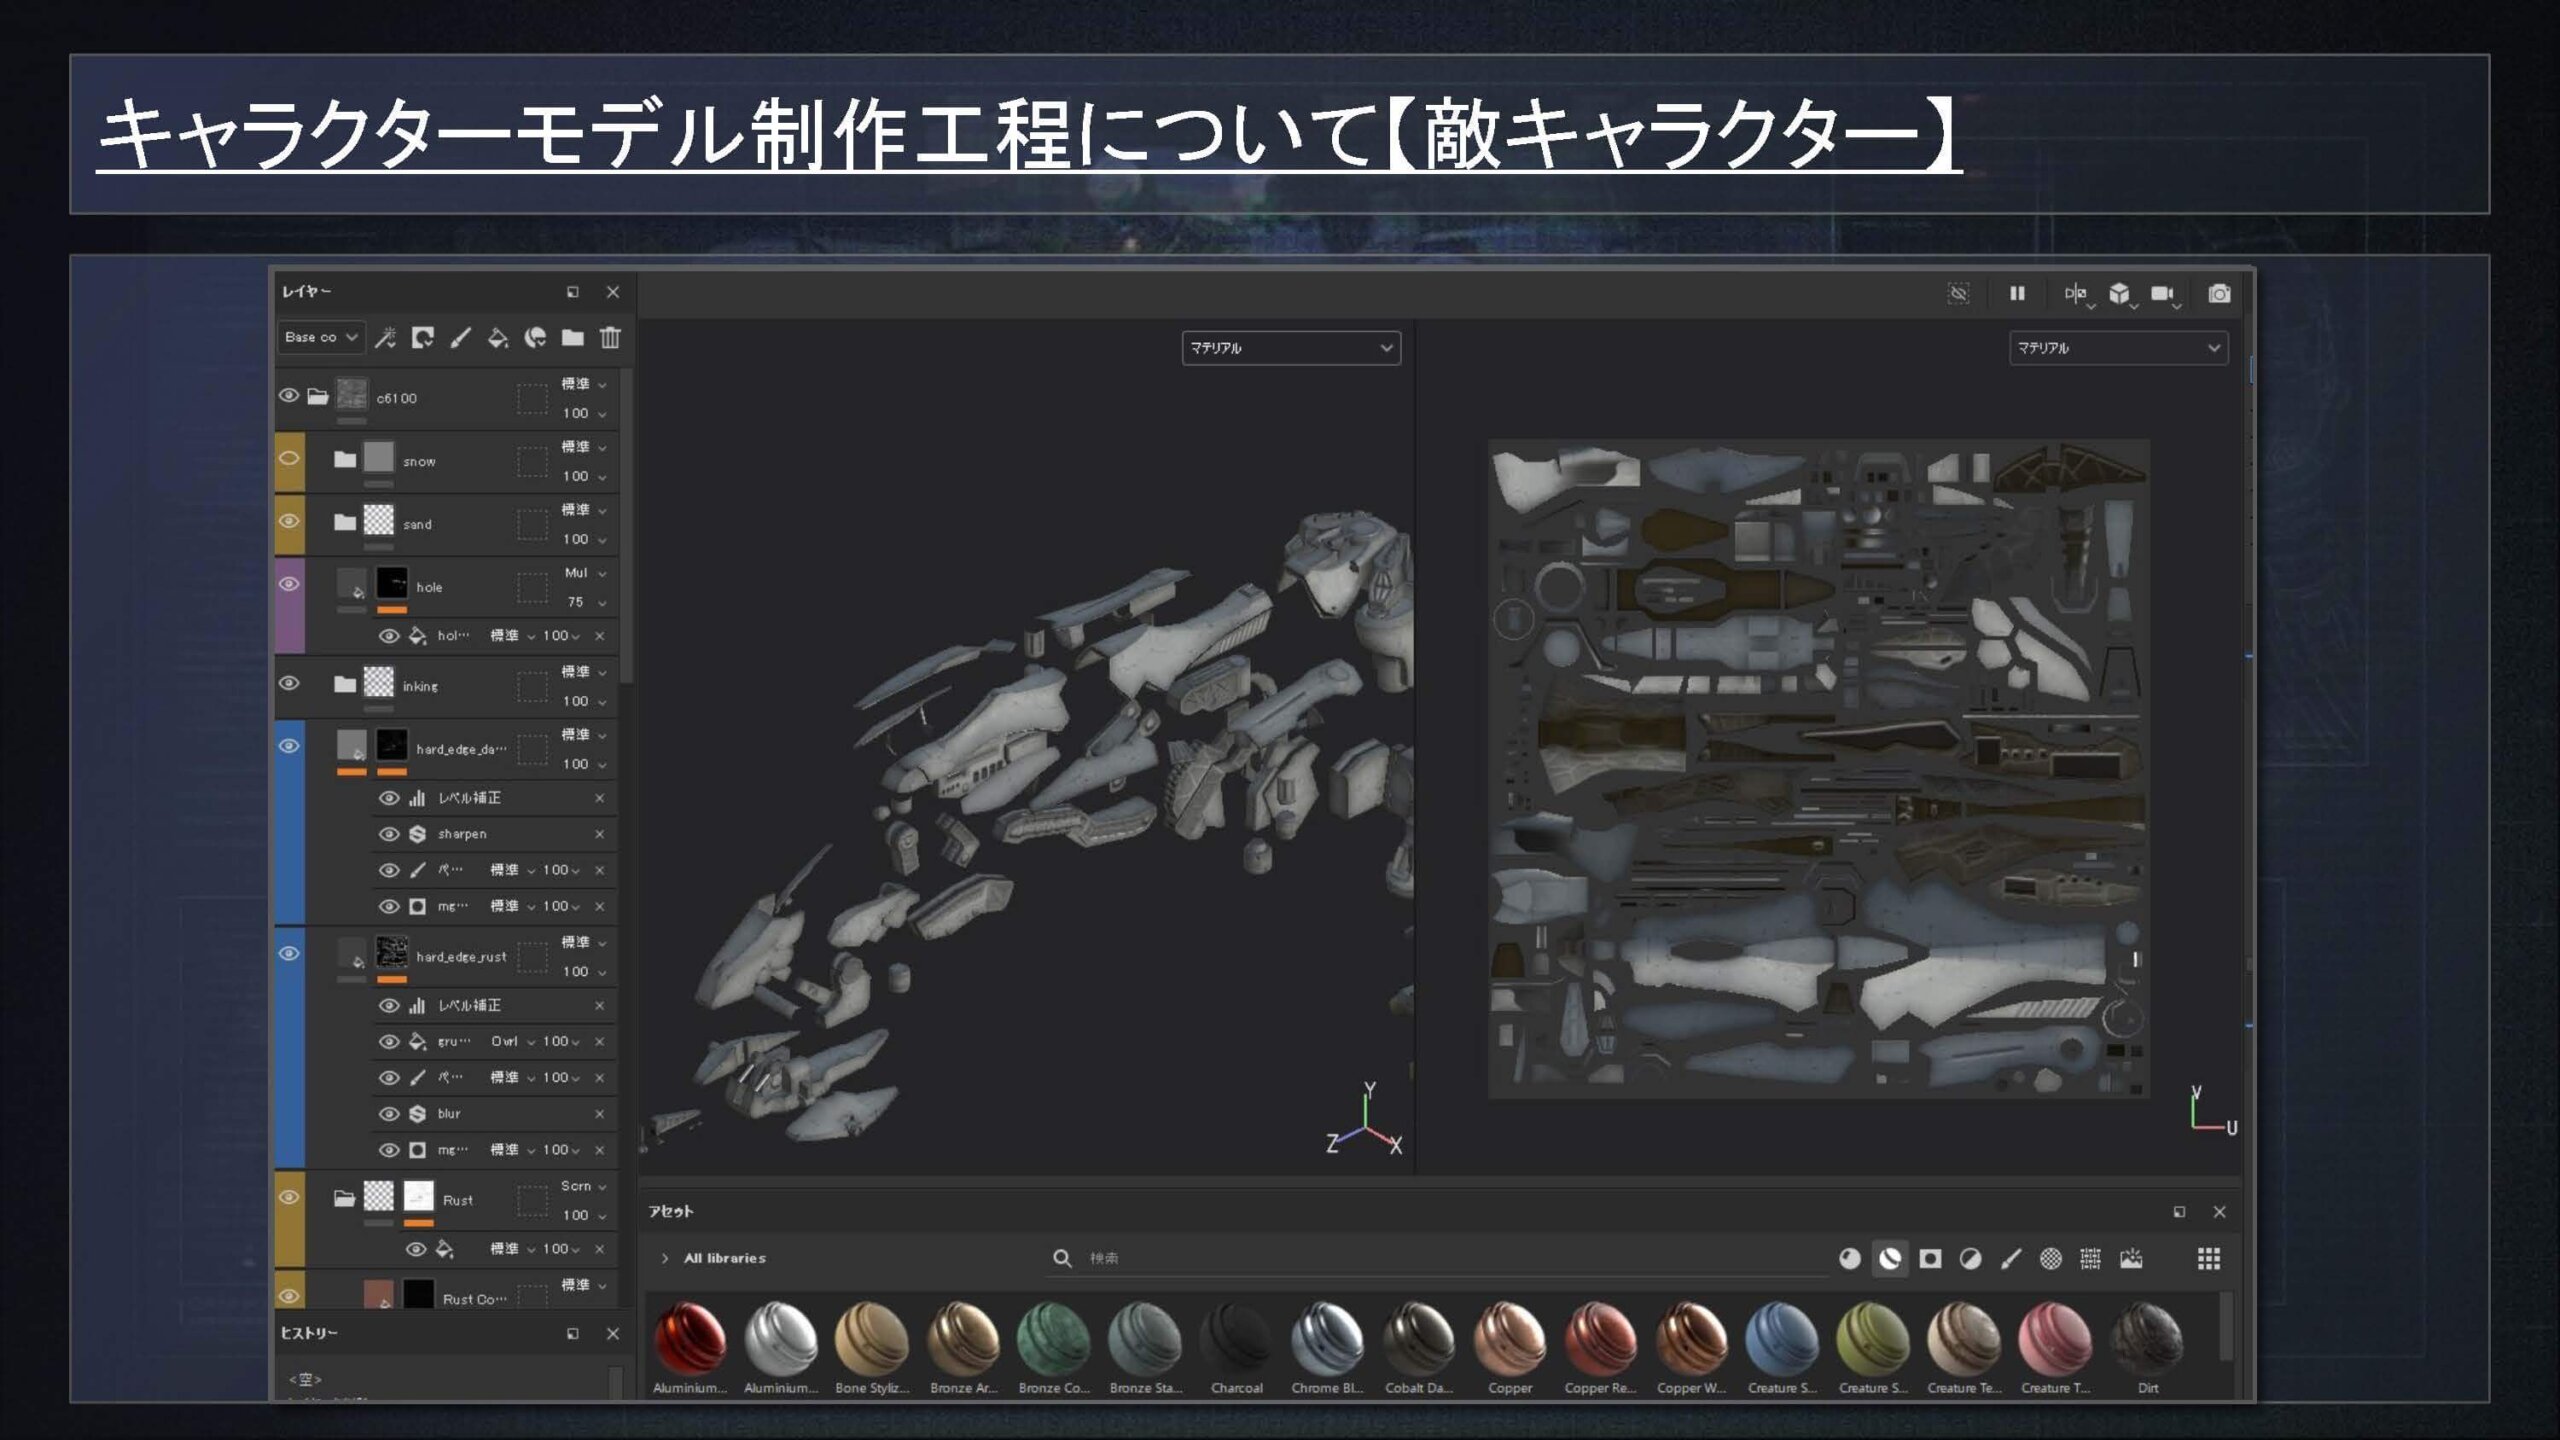Screen dimensions: 2560x1440
Task: Select the Dirt material thumbnail
Action: coord(2147,1347)
